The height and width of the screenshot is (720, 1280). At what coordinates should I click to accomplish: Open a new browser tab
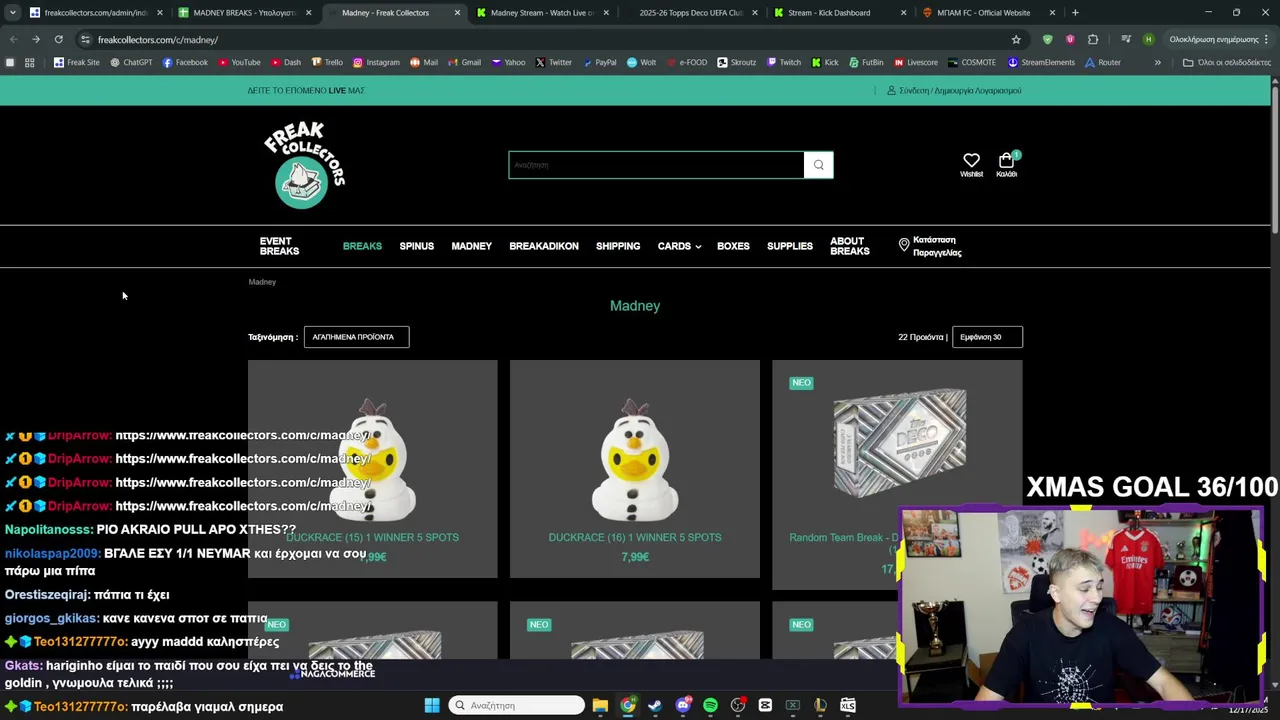[1075, 13]
